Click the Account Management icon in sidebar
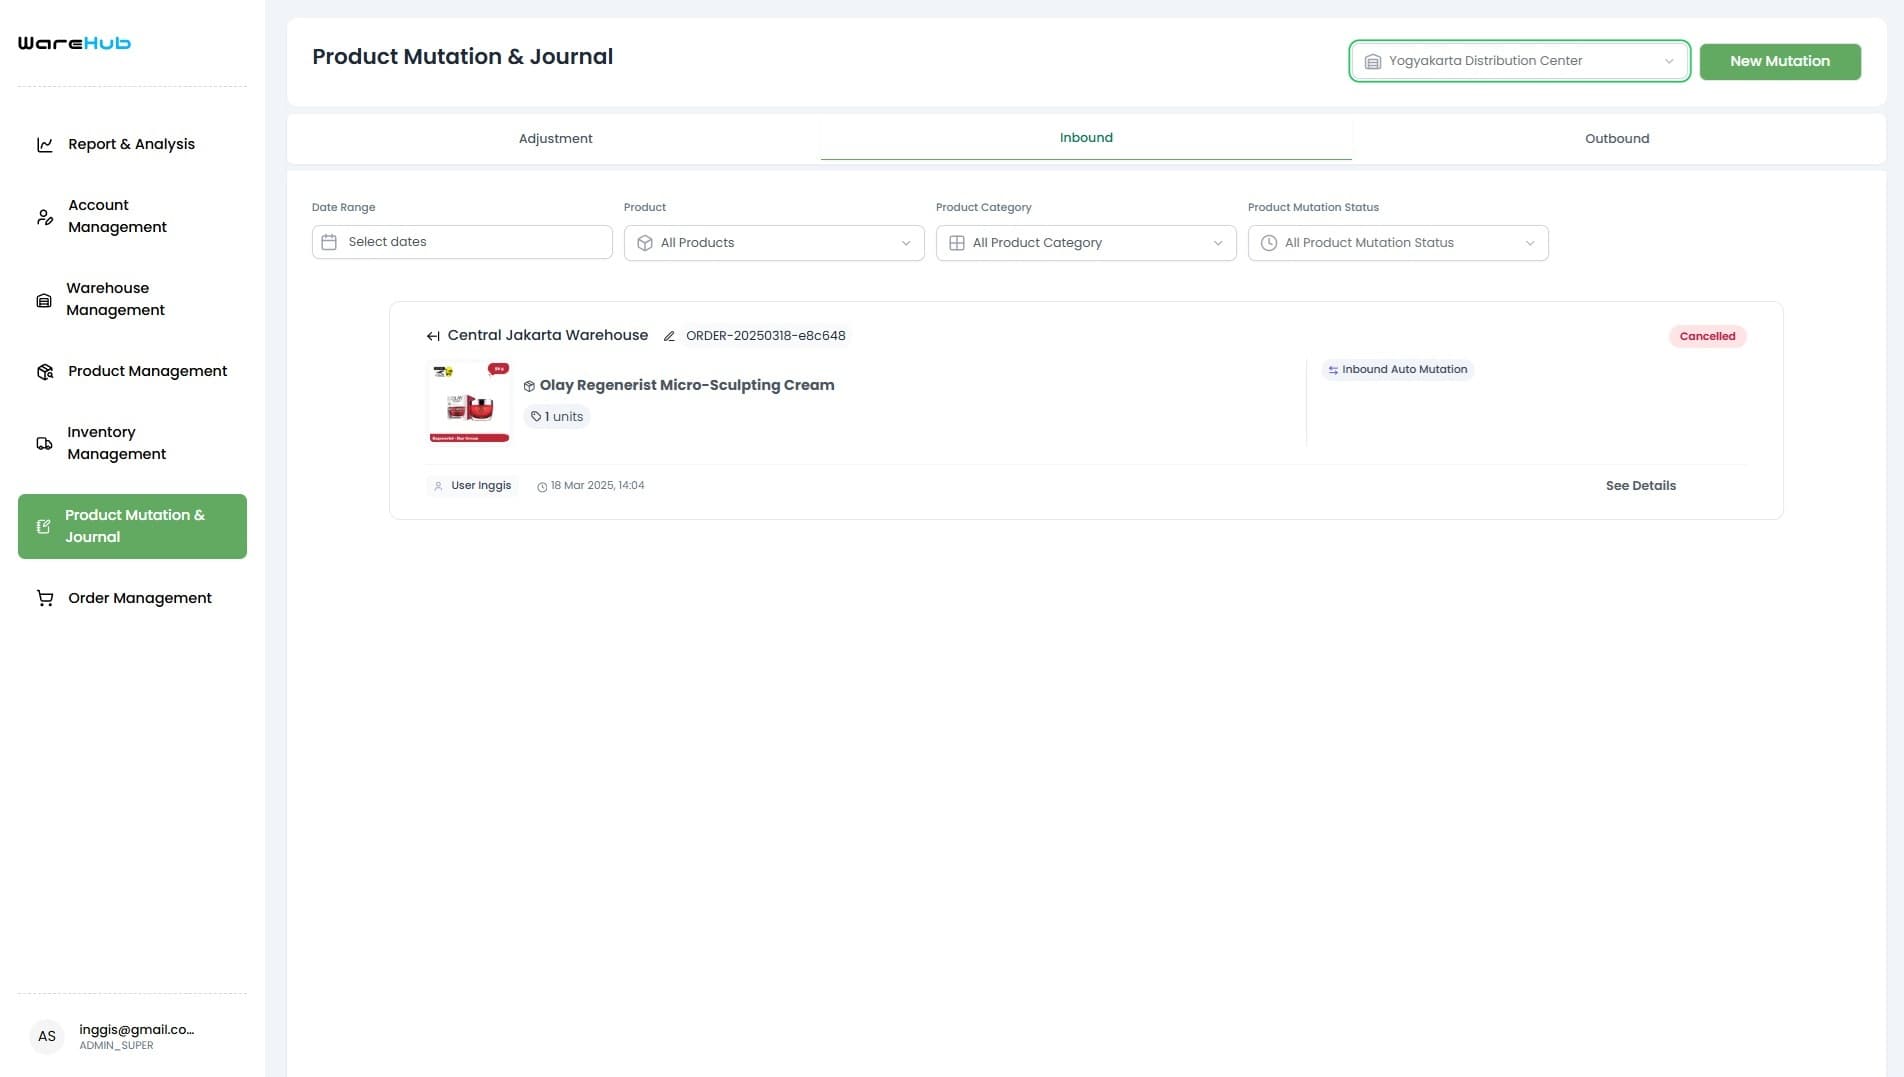The width and height of the screenshot is (1904, 1077). 44,216
